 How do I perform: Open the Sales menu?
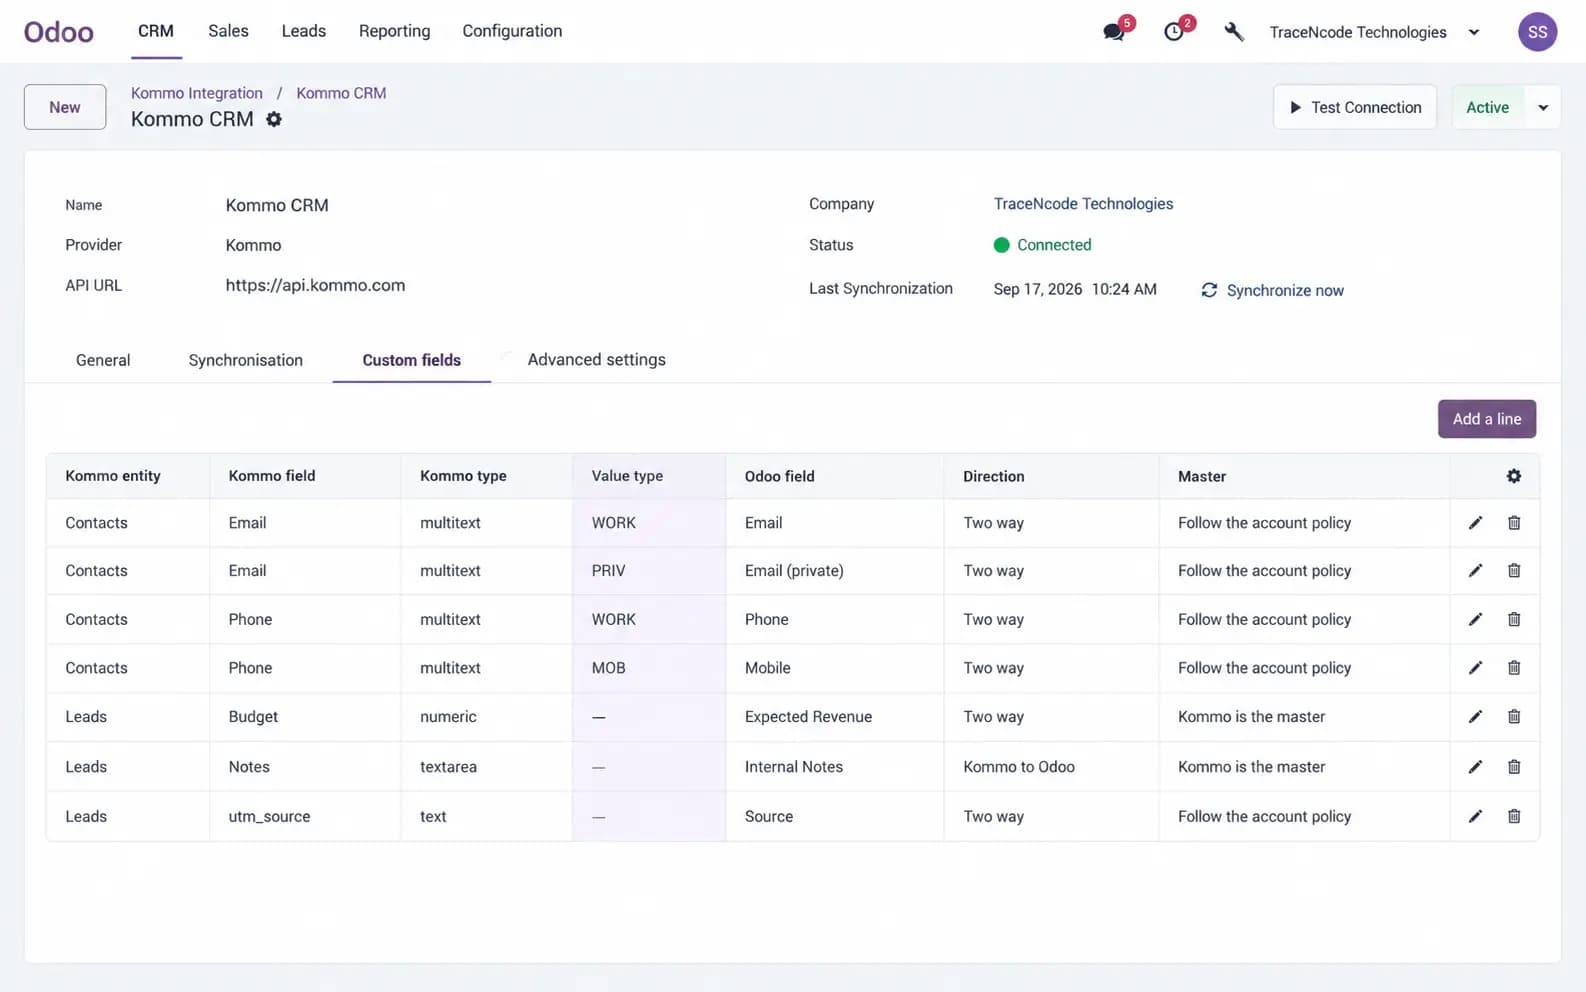(228, 31)
